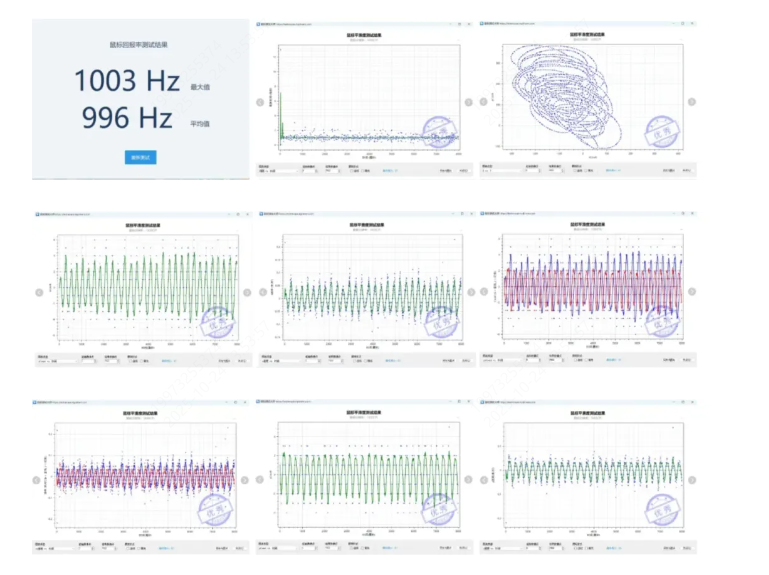This screenshot has height=575, width=769.
Task: Click start-value input field under middle-left chart
Action: coord(90,362)
